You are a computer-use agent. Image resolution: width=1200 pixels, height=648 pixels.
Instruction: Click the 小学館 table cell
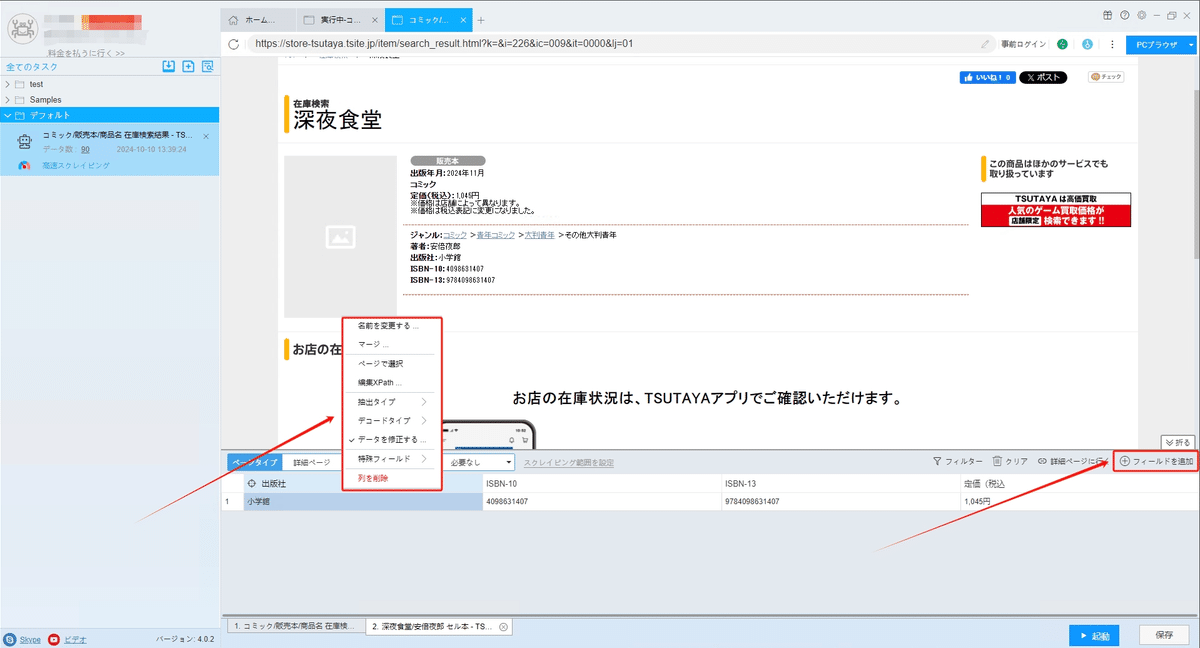(x=362, y=502)
